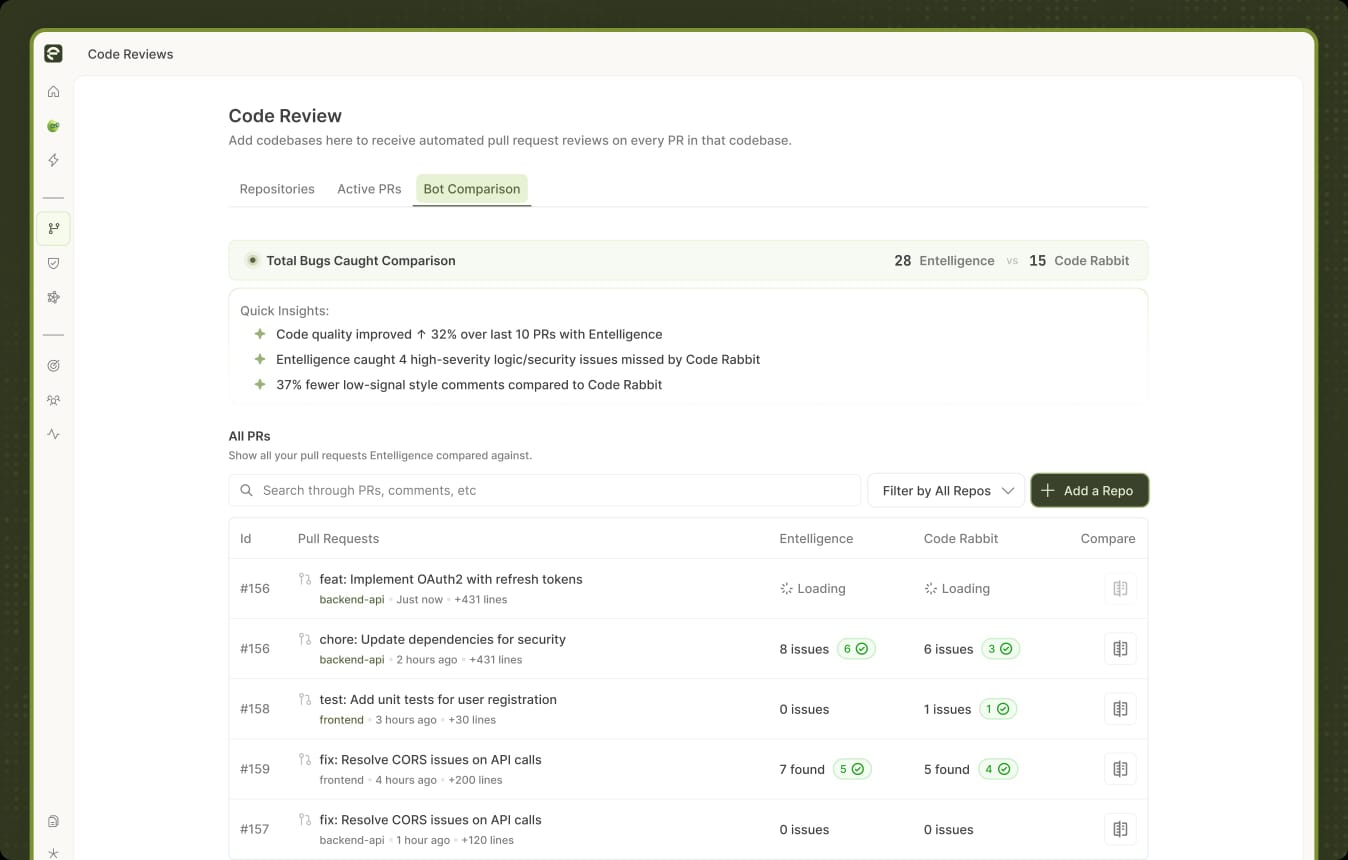This screenshot has width=1348, height=860.
Task: Focus the Search through PRs input field
Action: click(545, 491)
